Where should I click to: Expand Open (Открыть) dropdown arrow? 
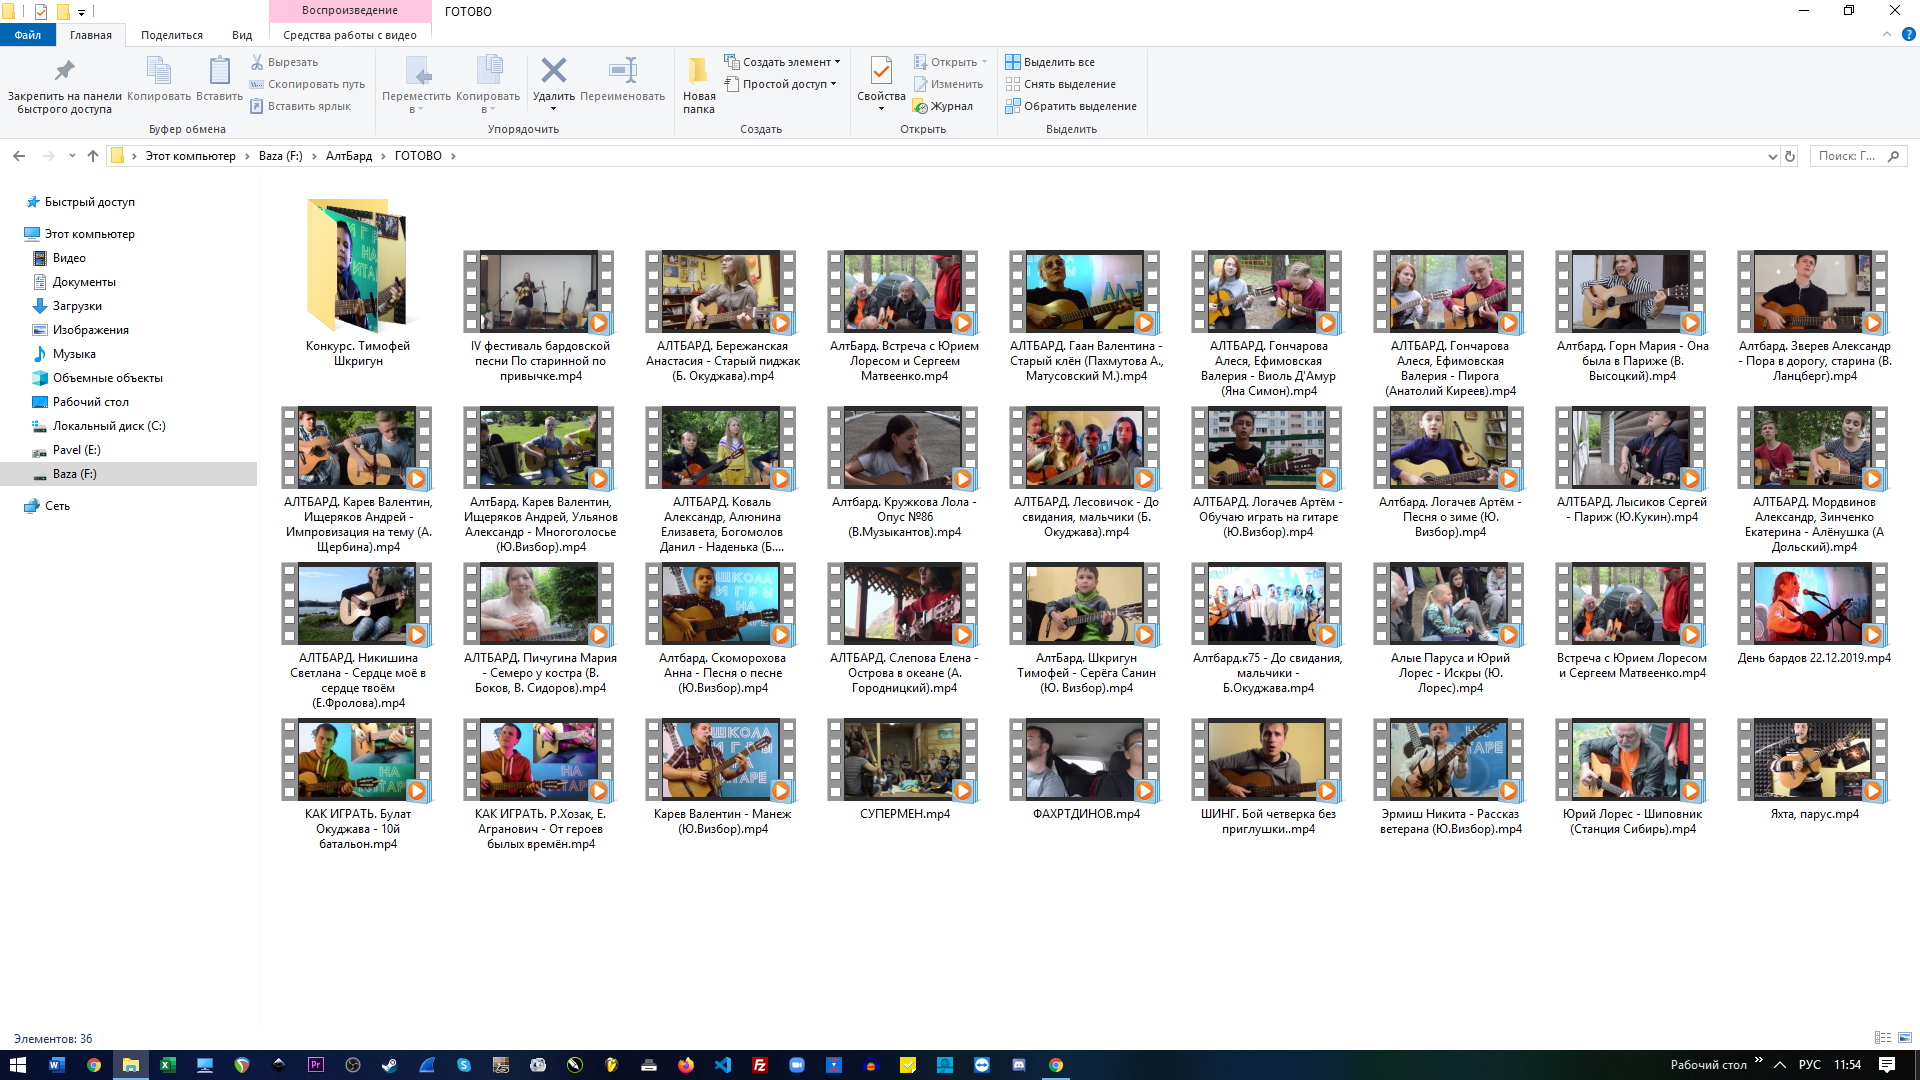coord(984,62)
